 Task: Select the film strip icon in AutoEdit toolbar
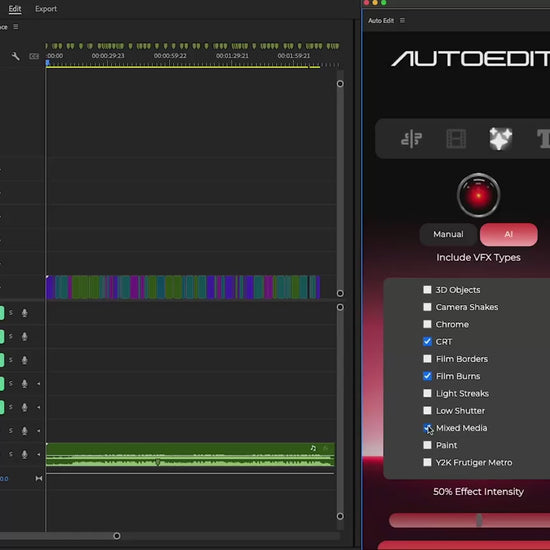(456, 139)
